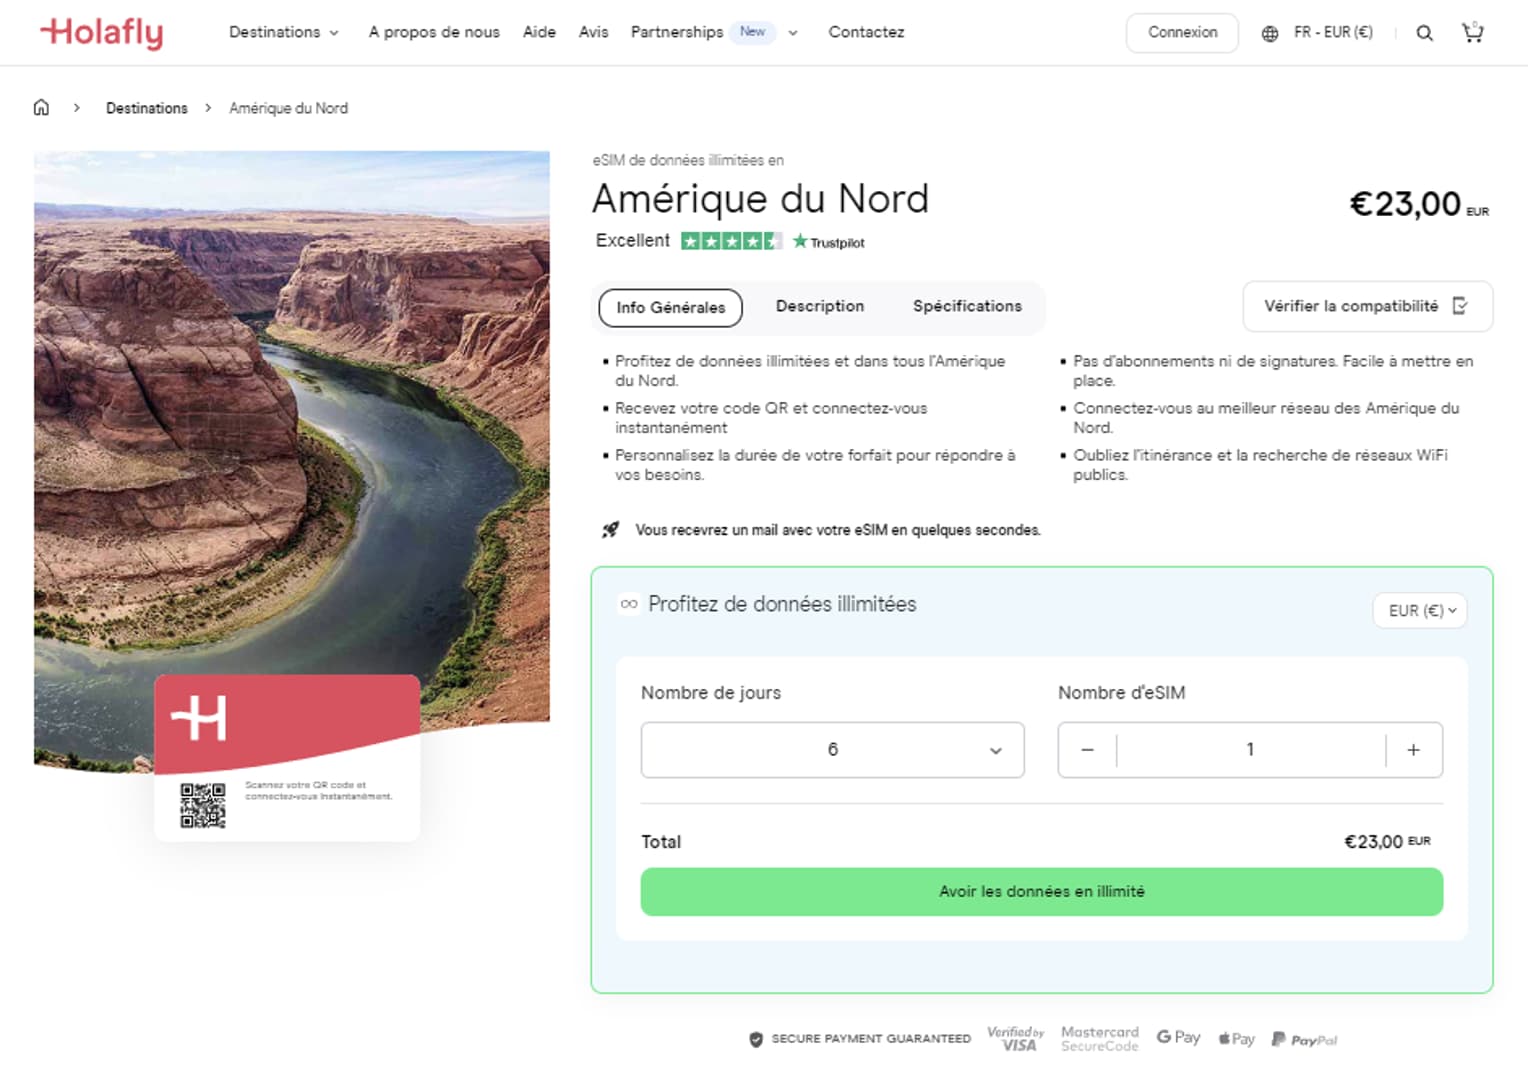This screenshot has width=1528, height=1080.
Task: Open the Nombre de jours dropdown
Action: pos(832,750)
